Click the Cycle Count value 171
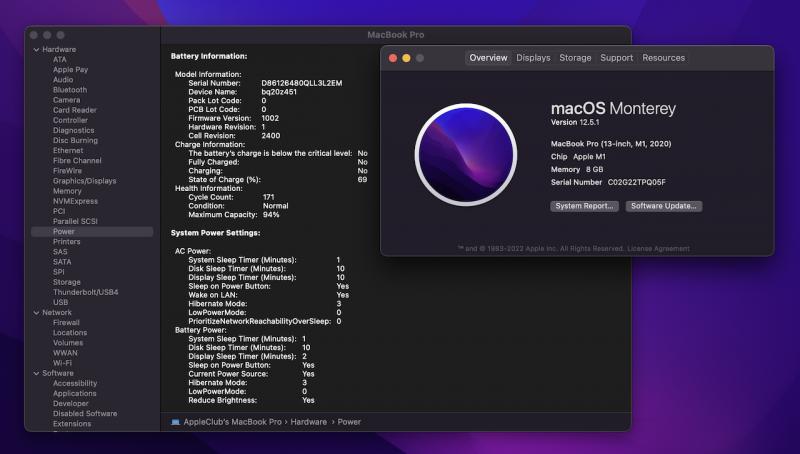Viewport: 800px width, 454px height. [x=268, y=197]
